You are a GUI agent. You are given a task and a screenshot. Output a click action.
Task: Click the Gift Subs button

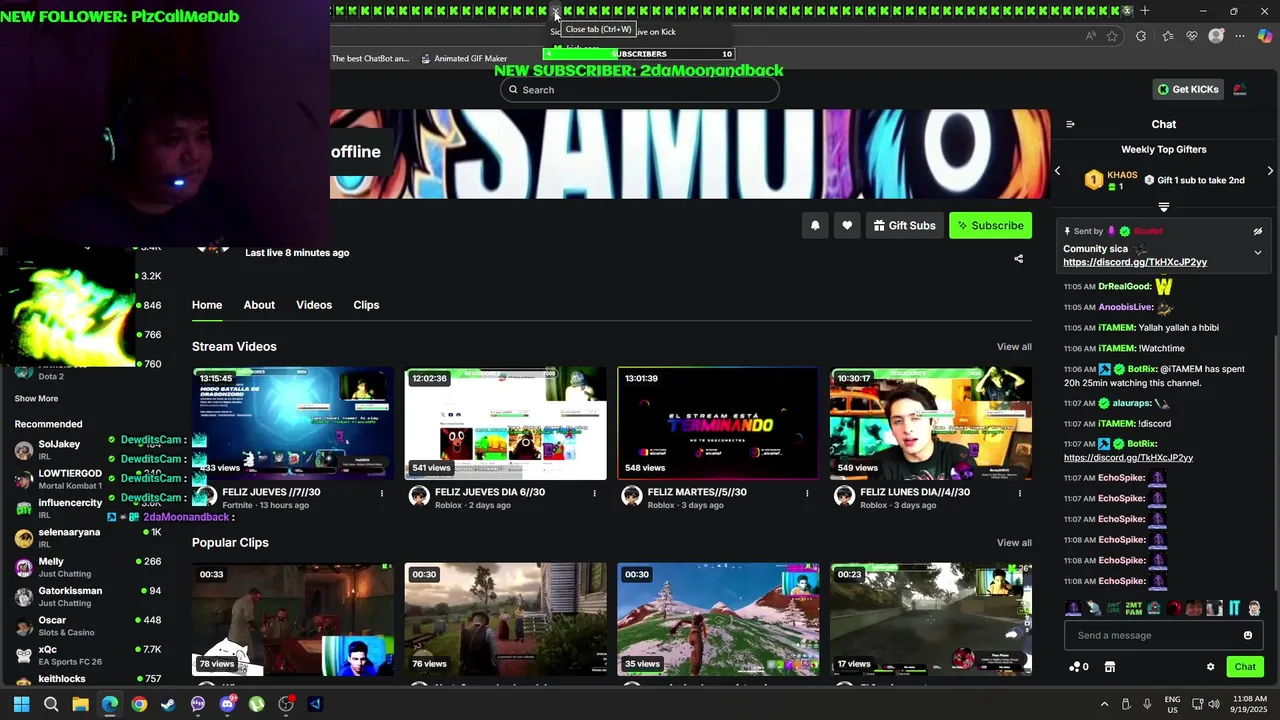(x=903, y=226)
